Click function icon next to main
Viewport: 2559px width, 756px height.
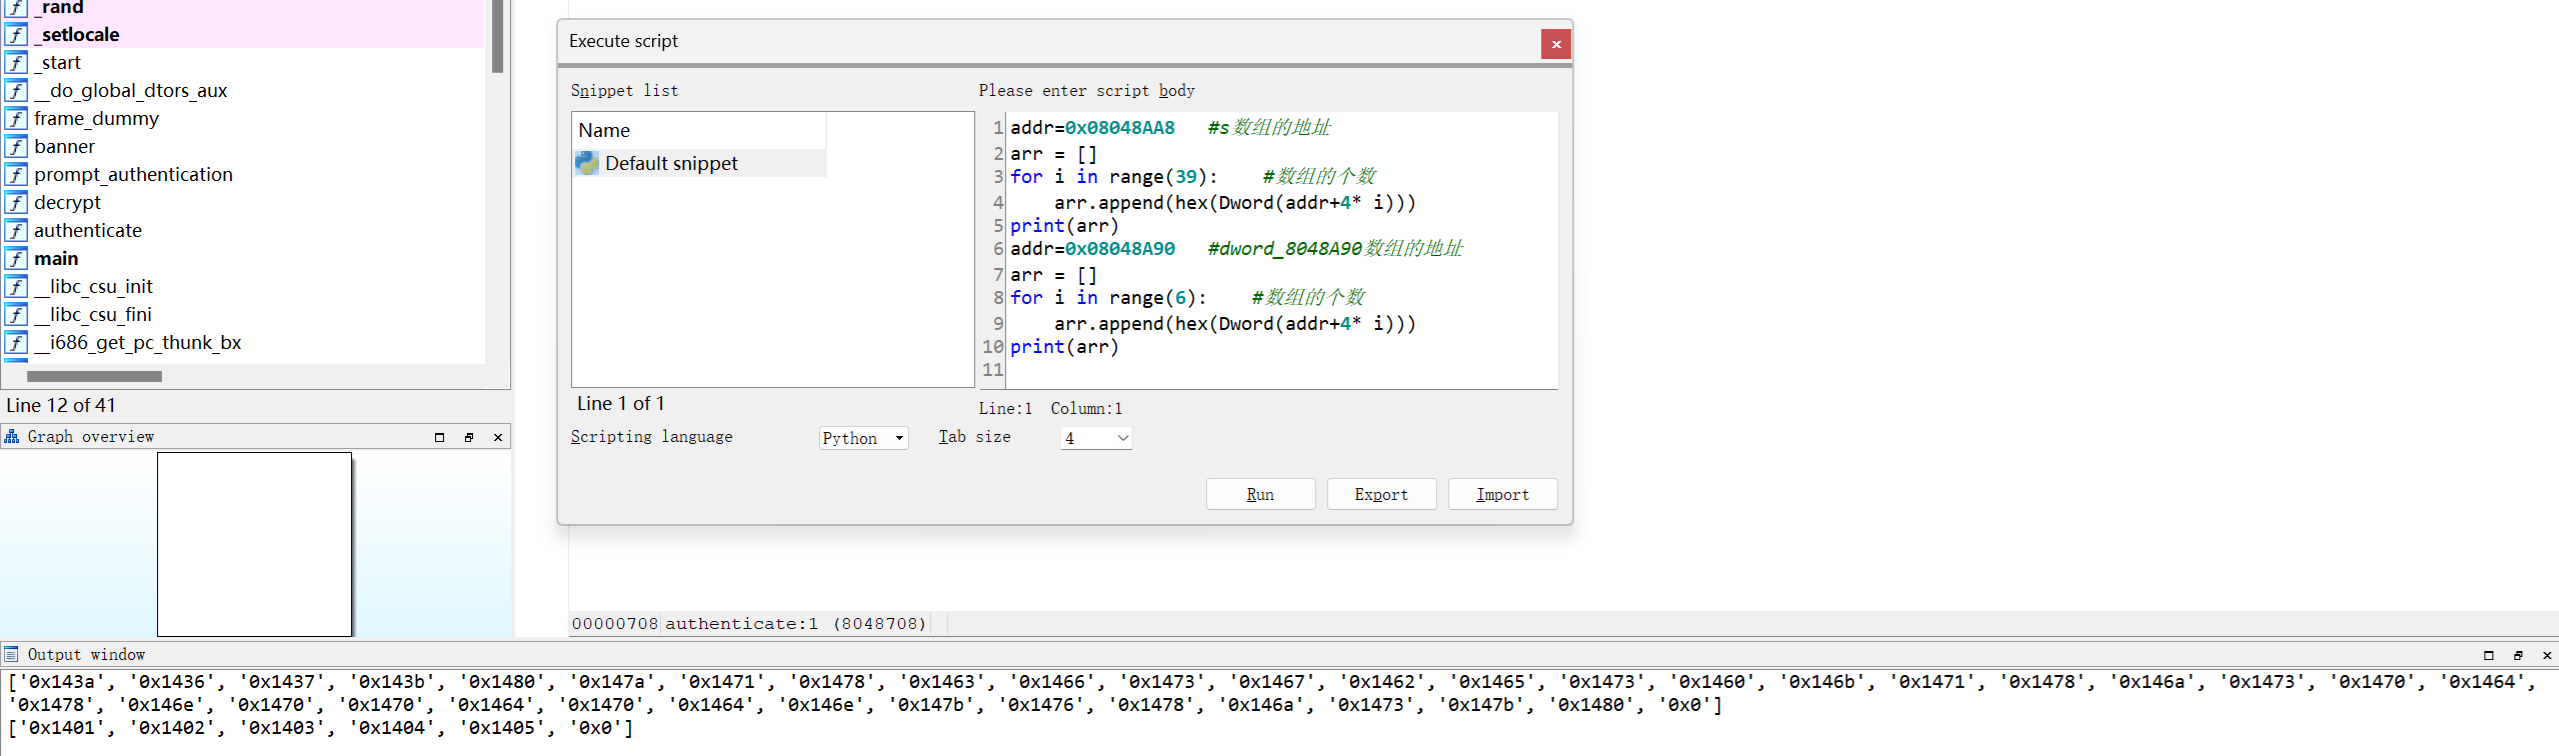click(16, 259)
